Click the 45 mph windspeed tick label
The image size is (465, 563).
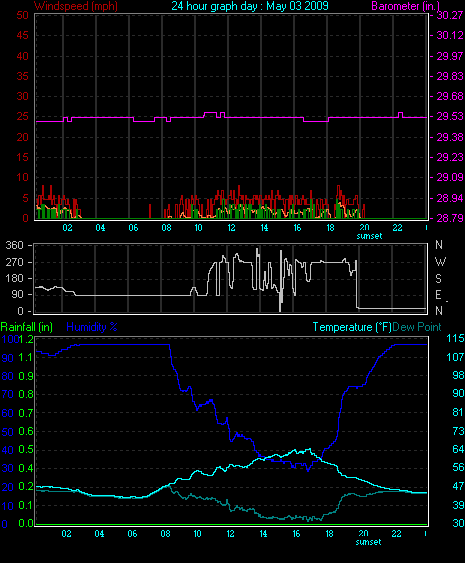click(23, 35)
